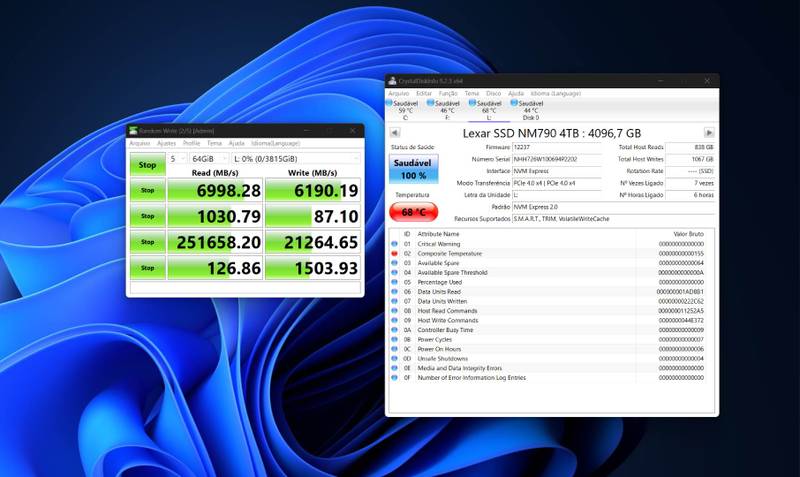This screenshot has width=800, height=477.
Task: Click the status dot for Media and Data Integrity Errors
Action: 394,368
